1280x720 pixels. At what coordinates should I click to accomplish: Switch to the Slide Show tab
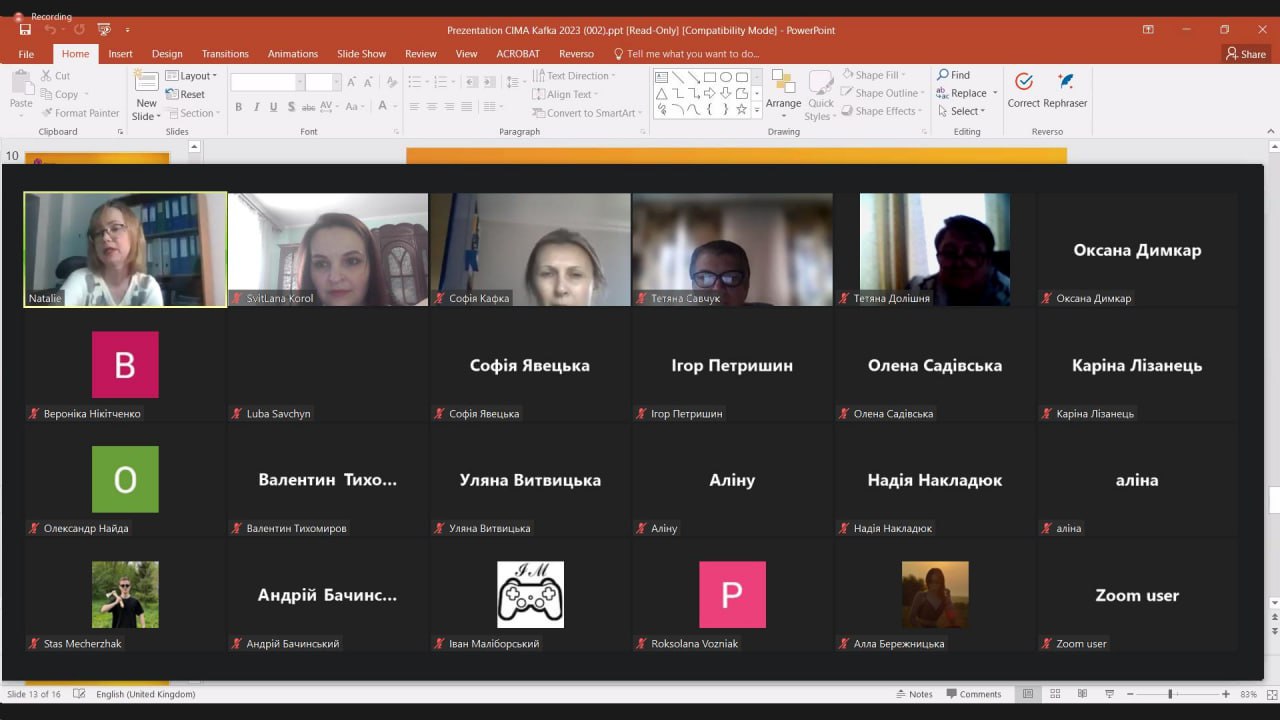click(x=361, y=54)
